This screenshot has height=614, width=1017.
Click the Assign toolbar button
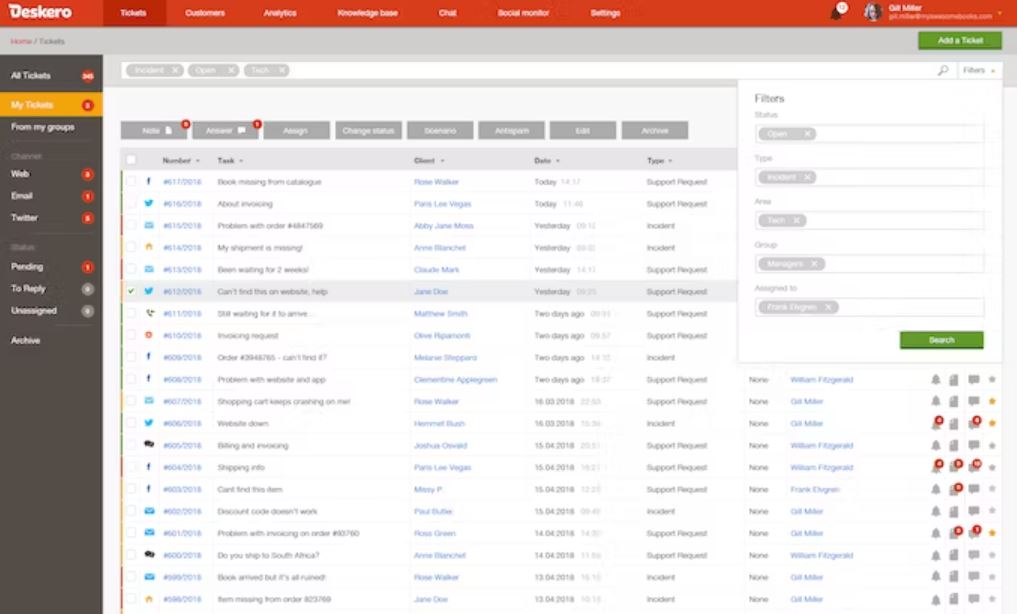(296, 130)
